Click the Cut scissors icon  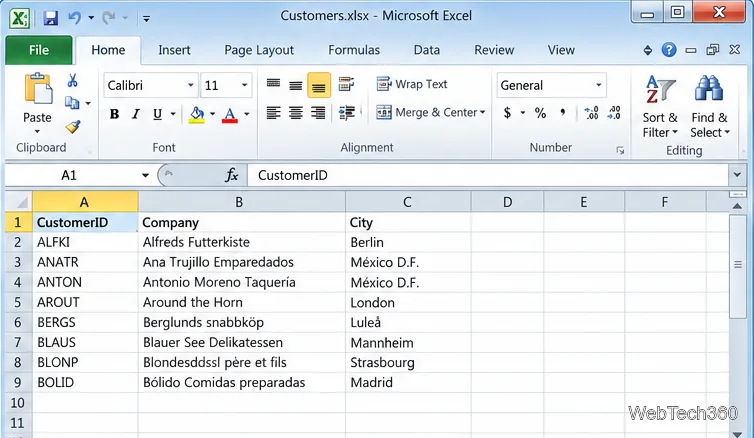click(73, 81)
